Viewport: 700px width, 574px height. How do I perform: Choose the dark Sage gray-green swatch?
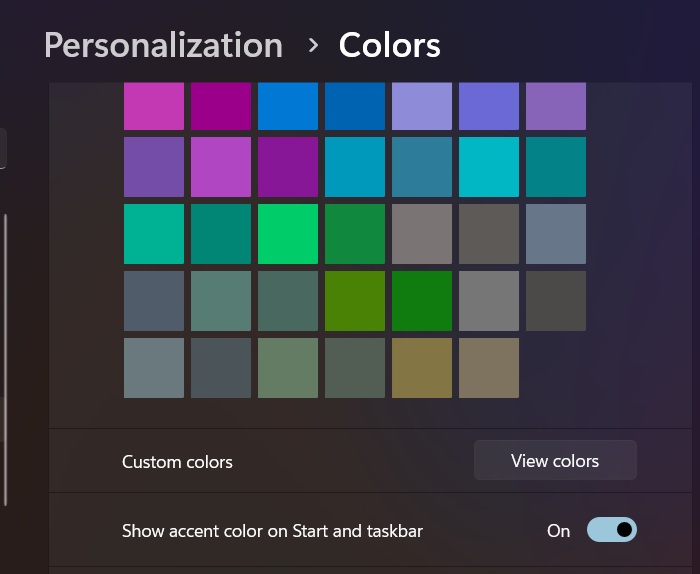point(354,368)
